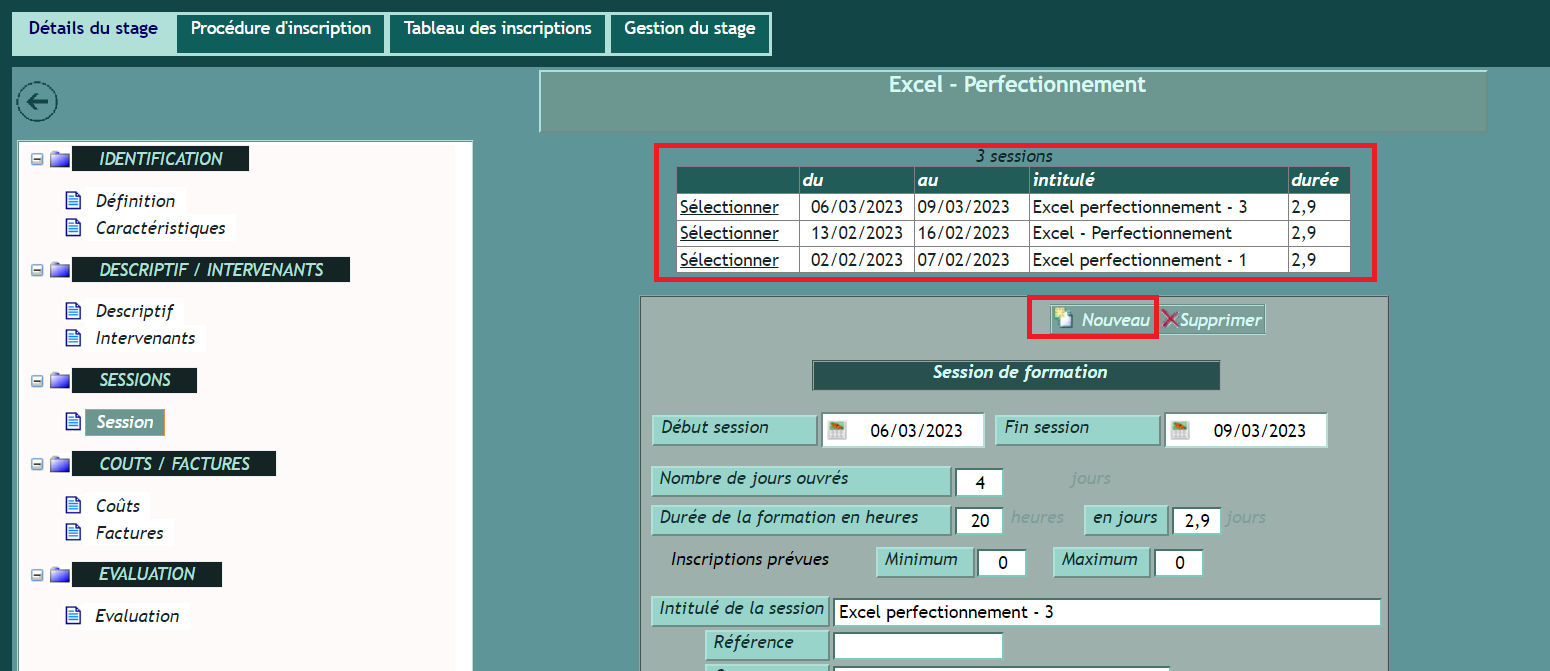Open calendar picker for Fin session
Screen dimensions: 1550x671
[x=1180, y=430]
